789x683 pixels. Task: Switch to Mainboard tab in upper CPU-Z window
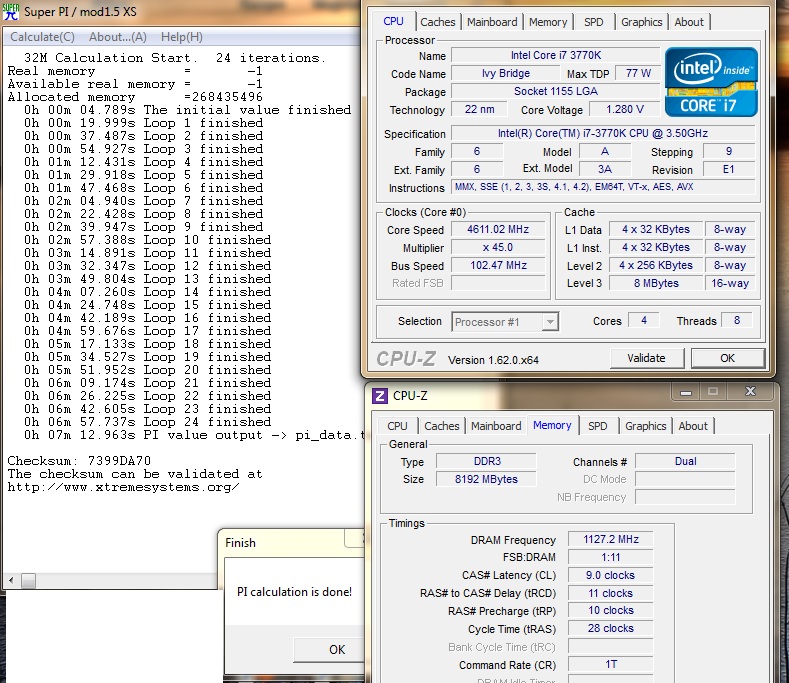pyautogui.click(x=492, y=22)
